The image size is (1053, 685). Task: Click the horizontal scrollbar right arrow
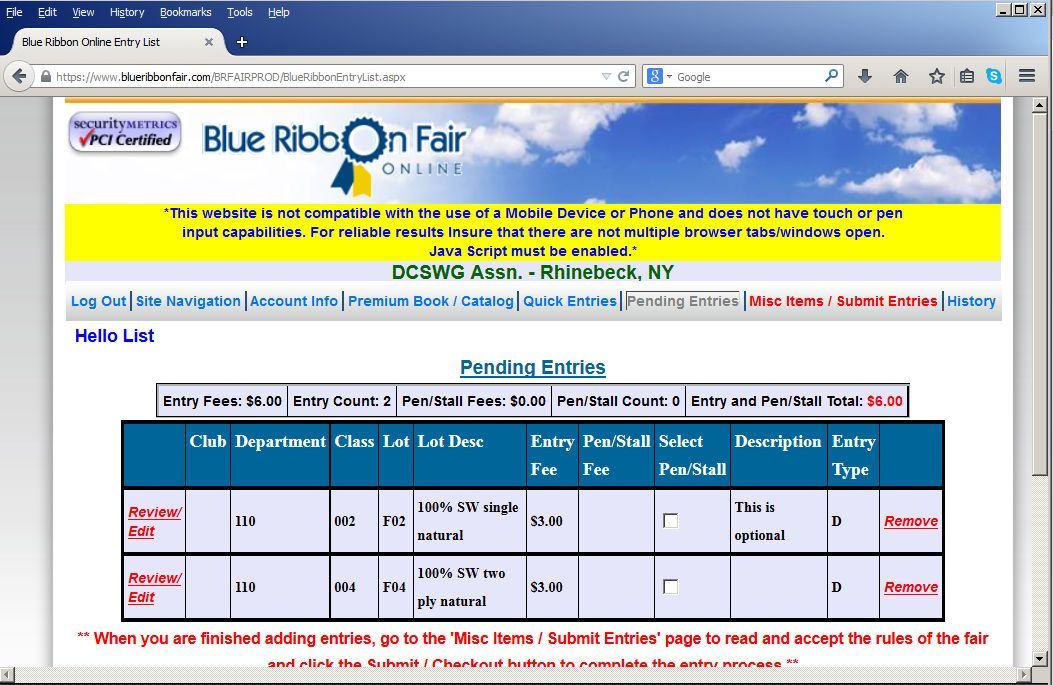(x=1023, y=674)
